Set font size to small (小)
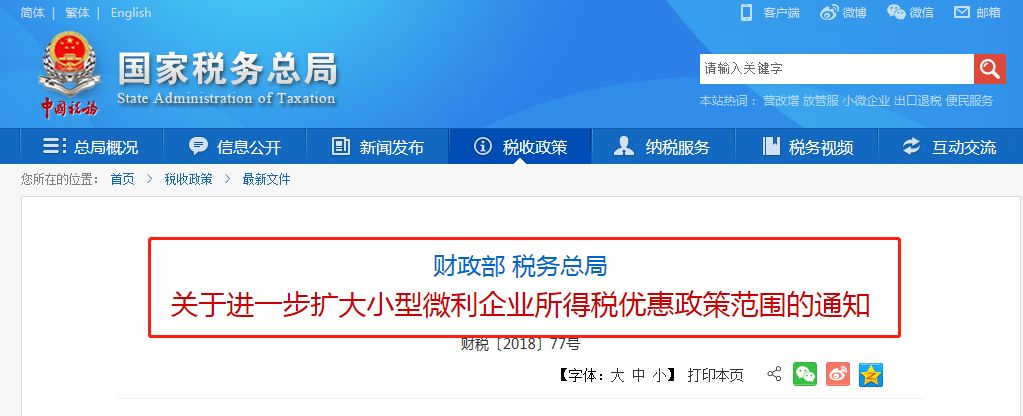The image size is (1023, 416). 660,376
